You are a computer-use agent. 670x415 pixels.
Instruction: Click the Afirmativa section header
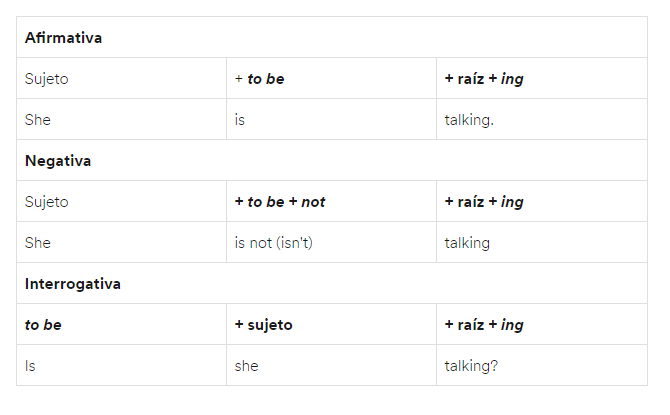(63, 38)
